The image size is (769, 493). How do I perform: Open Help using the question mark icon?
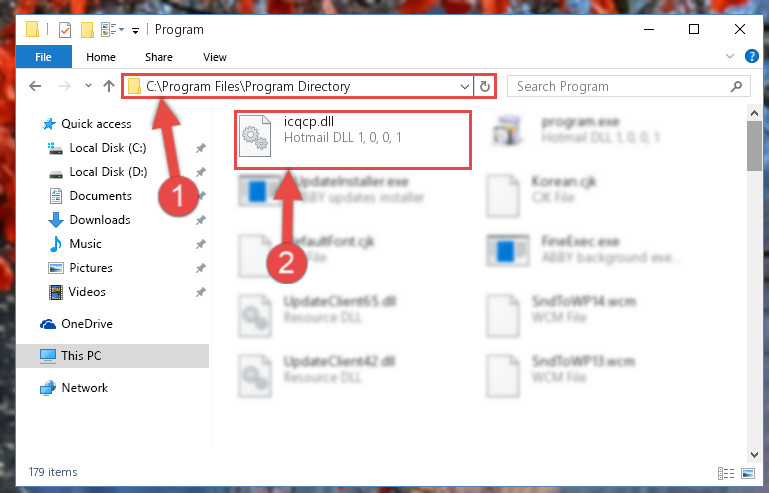(x=751, y=56)
